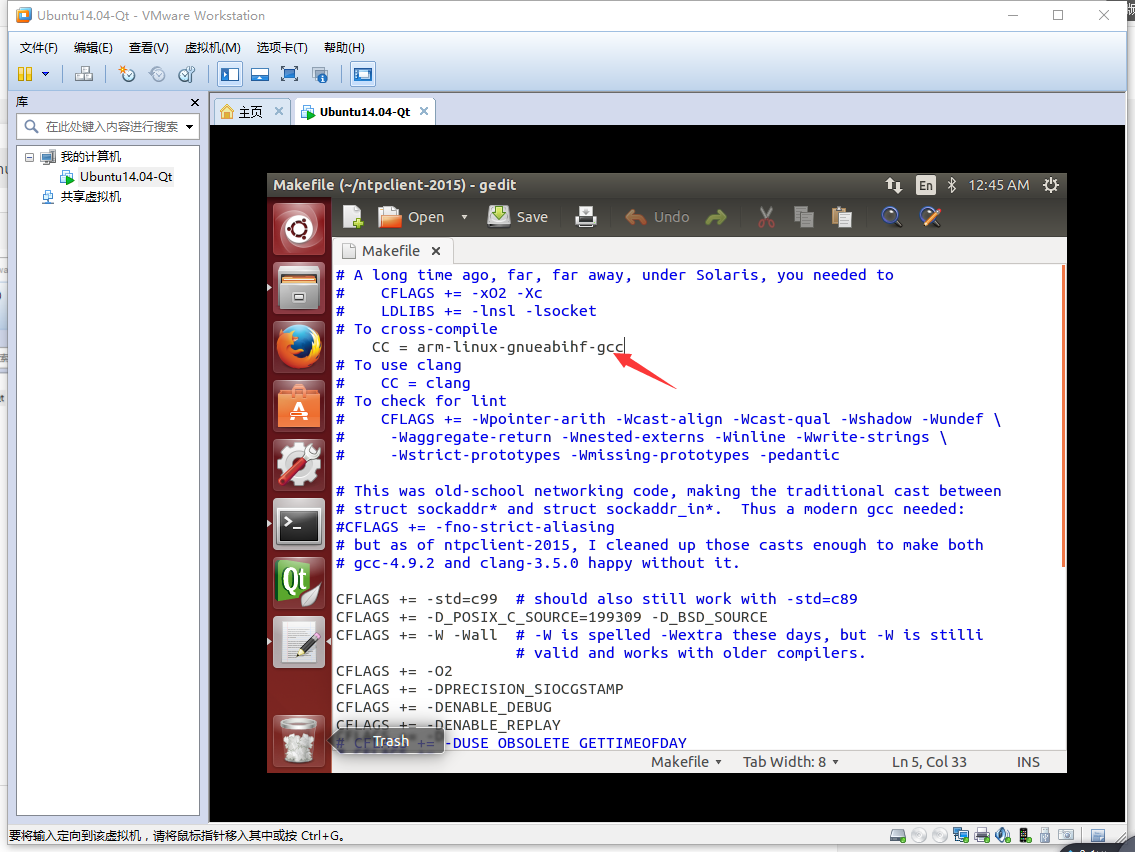Screen dimensions: 1135x852
Task: Copy the selection in gedit
Action: 803,217
